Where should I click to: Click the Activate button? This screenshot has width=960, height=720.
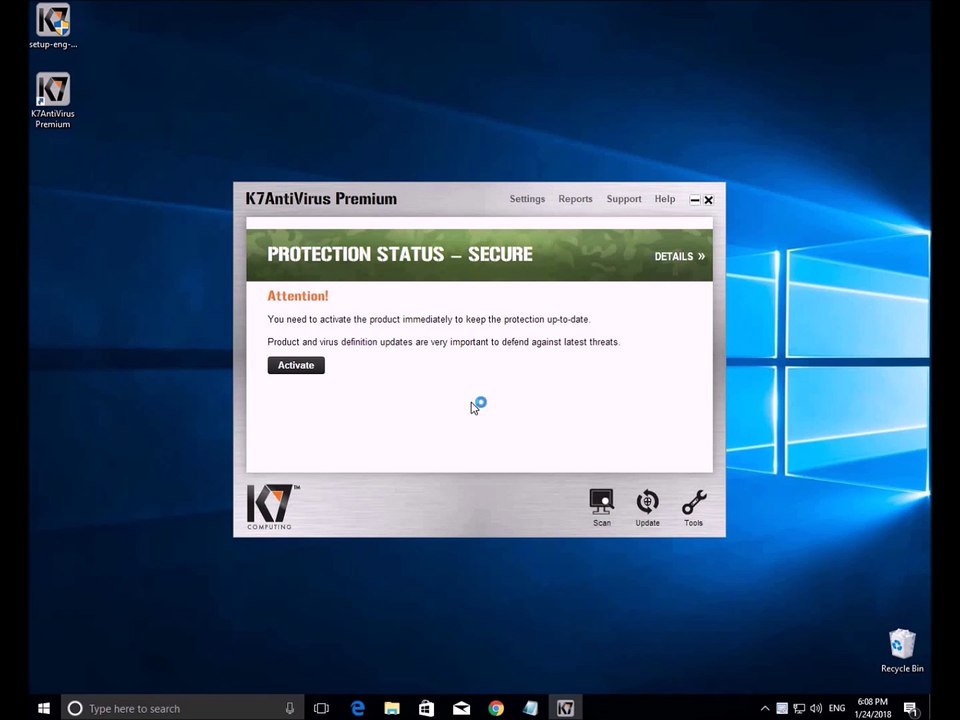[x=296, y=366]
